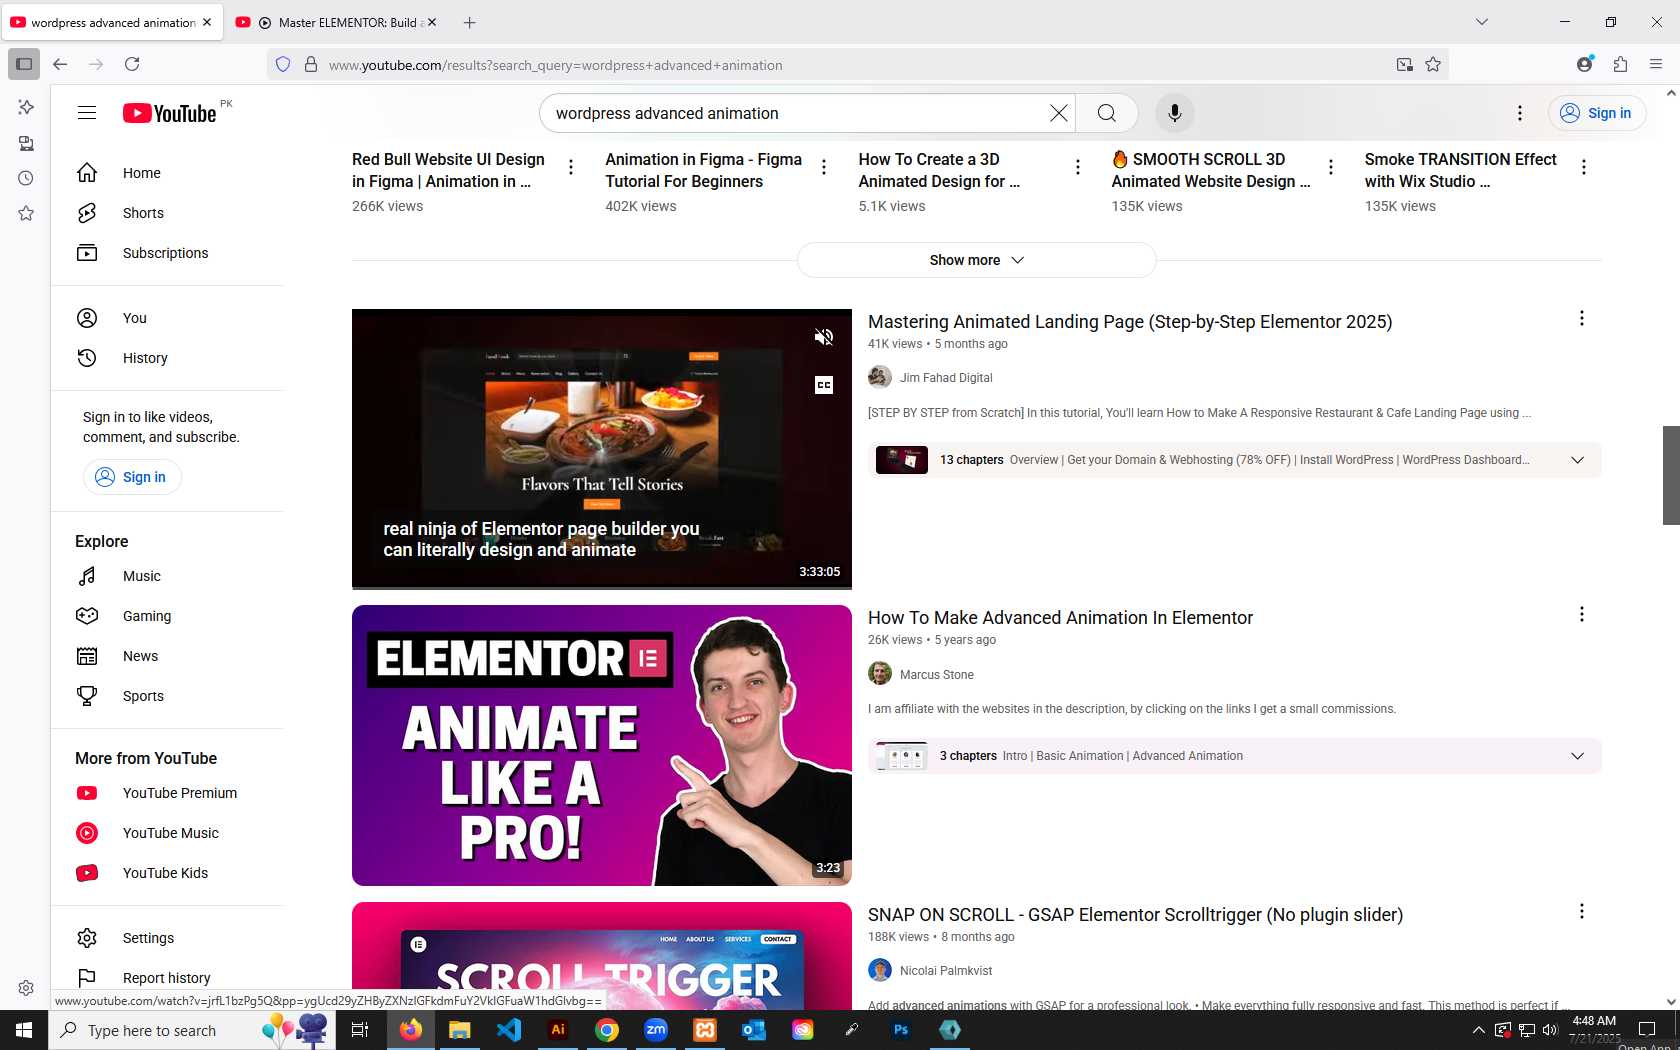Click the browser address bar URL
The width and height of the screenshot is (1680, 1050).
coord(555,65)
